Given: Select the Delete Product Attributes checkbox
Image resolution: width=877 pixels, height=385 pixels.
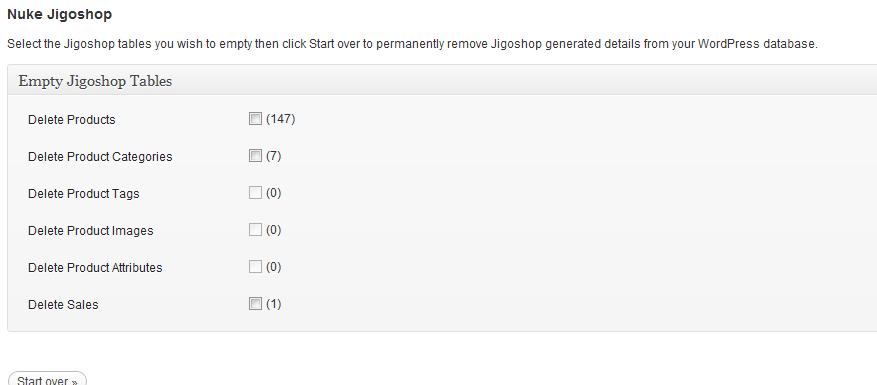Looking at the screenshot, I should click(255, 266).
